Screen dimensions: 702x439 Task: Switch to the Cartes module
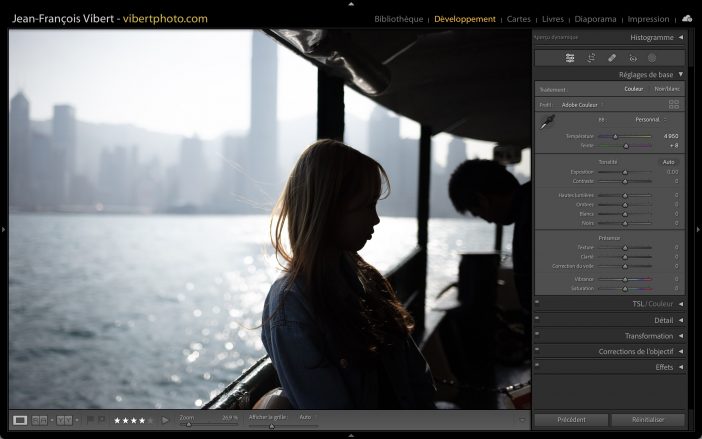click(x=519, y=19)
